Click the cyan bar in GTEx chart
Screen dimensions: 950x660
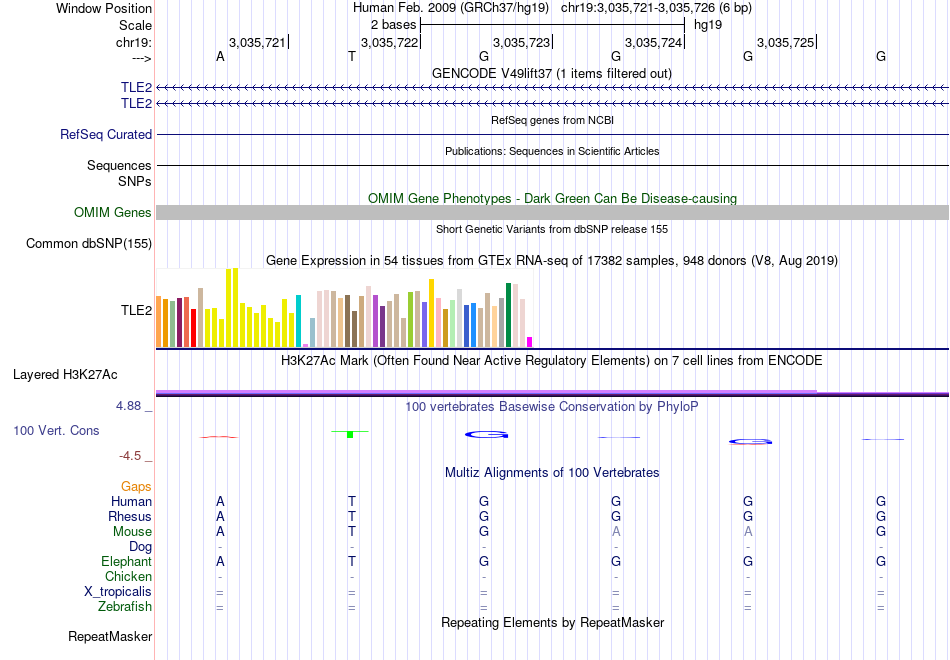(x=298, y=321)
